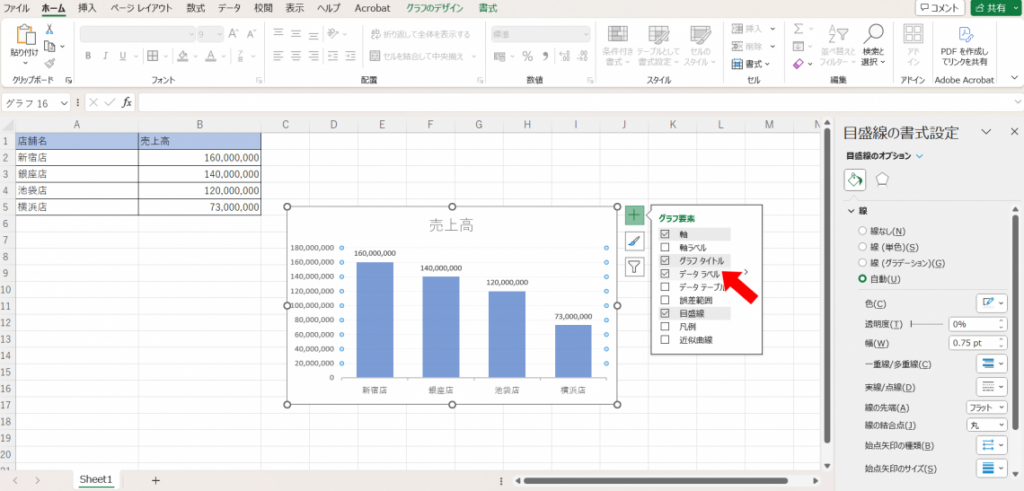Select the Fill & Line paint bucket icon

coord(854,180)
